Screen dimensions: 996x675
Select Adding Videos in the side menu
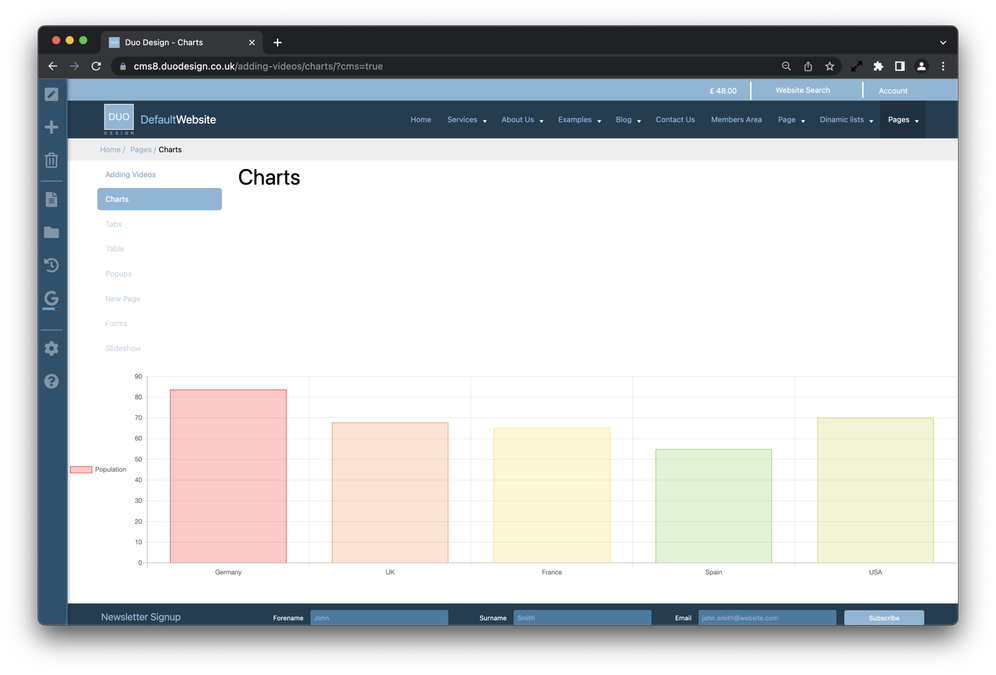coord(131,174)
